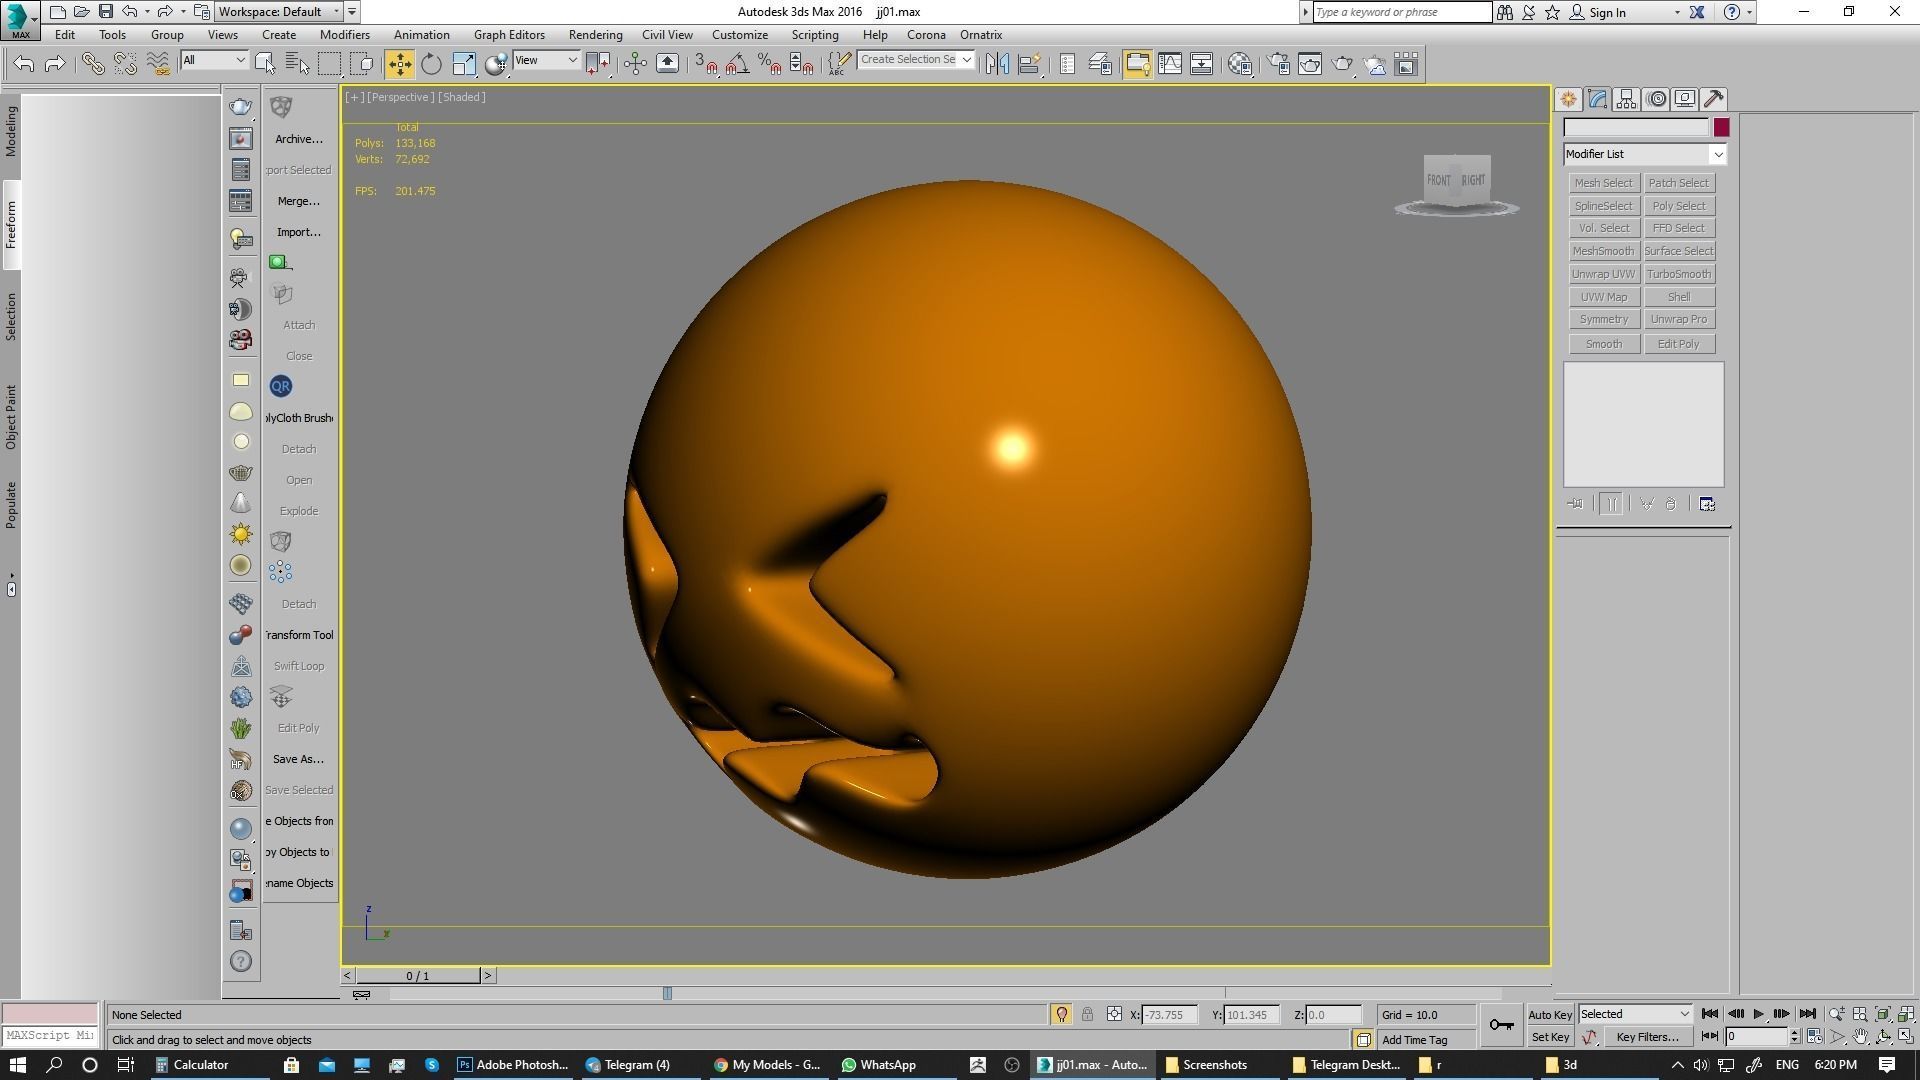This screenshot has height=1080, width=1920.
Task: Open the Rendering menu
Action: 595,35
